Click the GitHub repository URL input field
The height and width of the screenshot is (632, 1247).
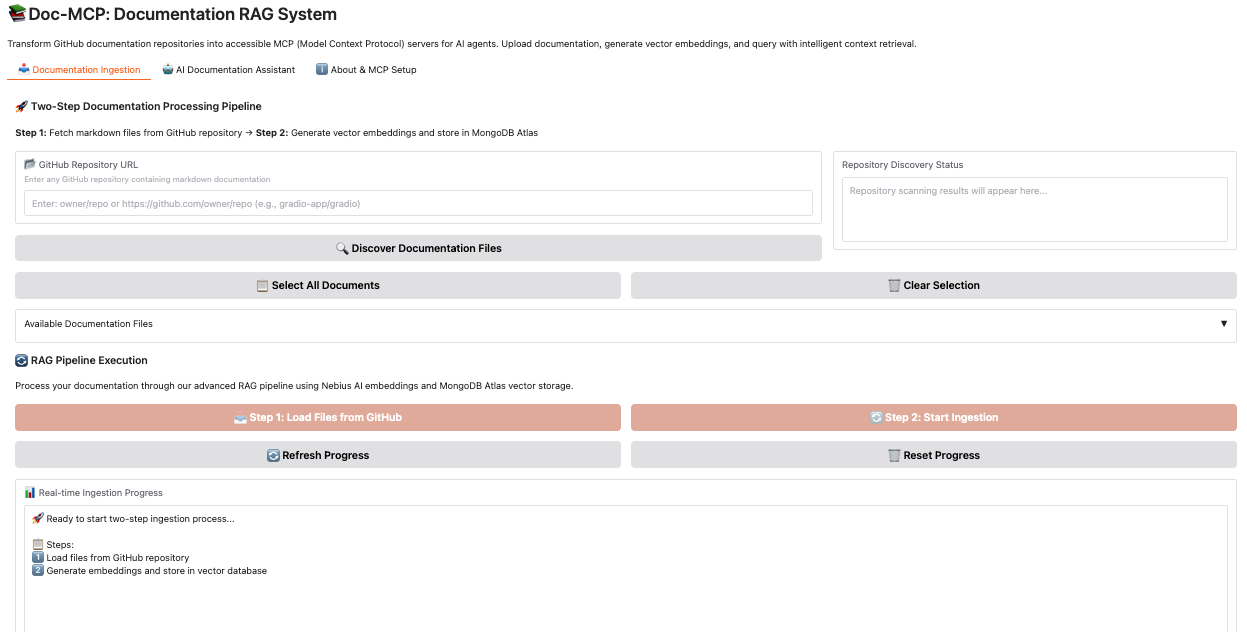click(x=417, y=203)
